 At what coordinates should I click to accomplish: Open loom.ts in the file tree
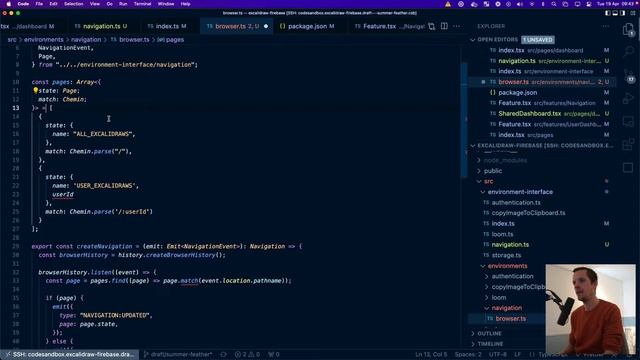tap(502, 234)
